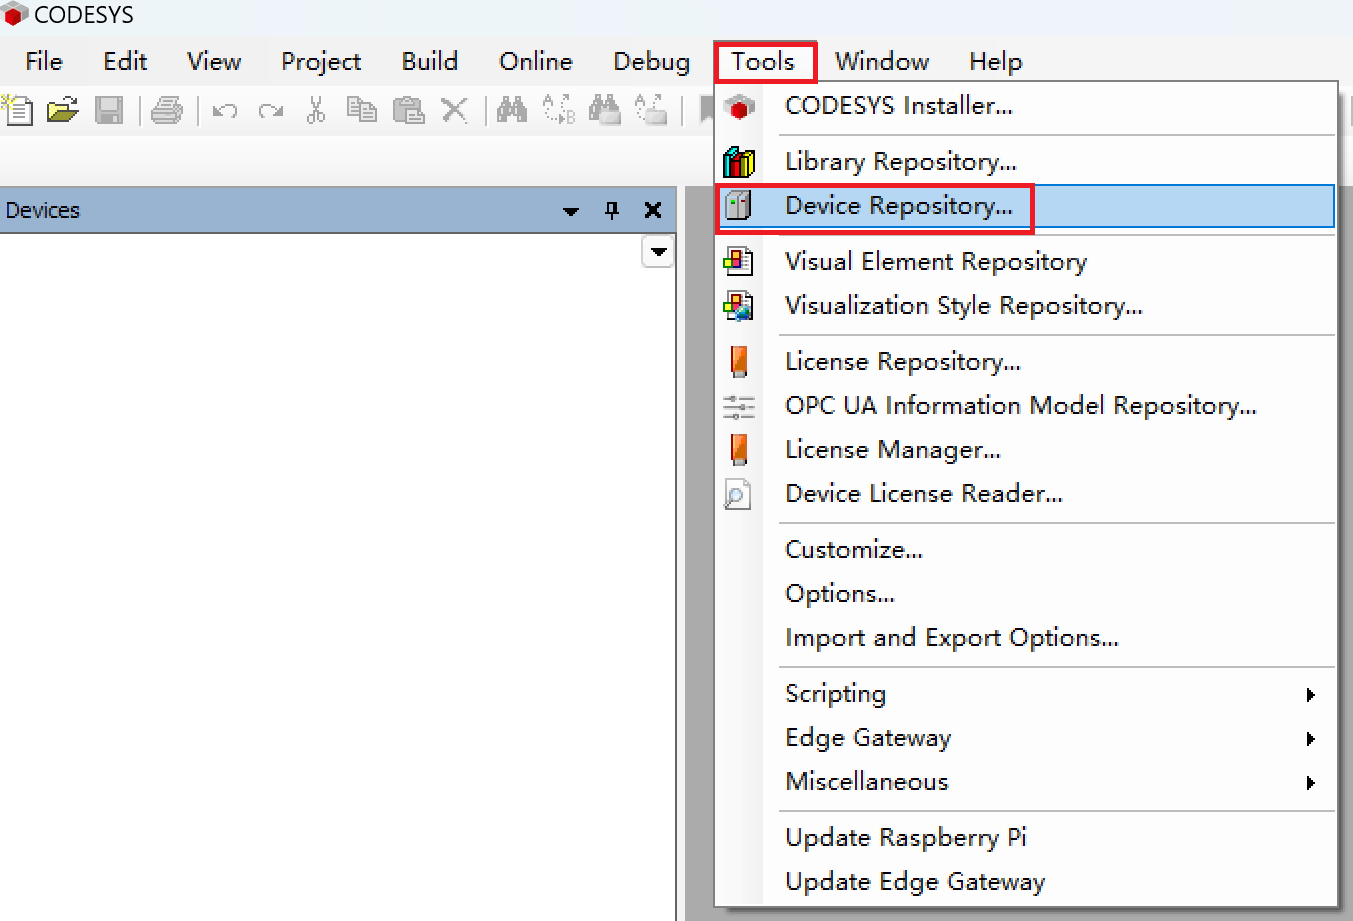The image size is (1353, 921).
Task: Open the Devices panel window position dropdown
Action: tap(571, 211)
